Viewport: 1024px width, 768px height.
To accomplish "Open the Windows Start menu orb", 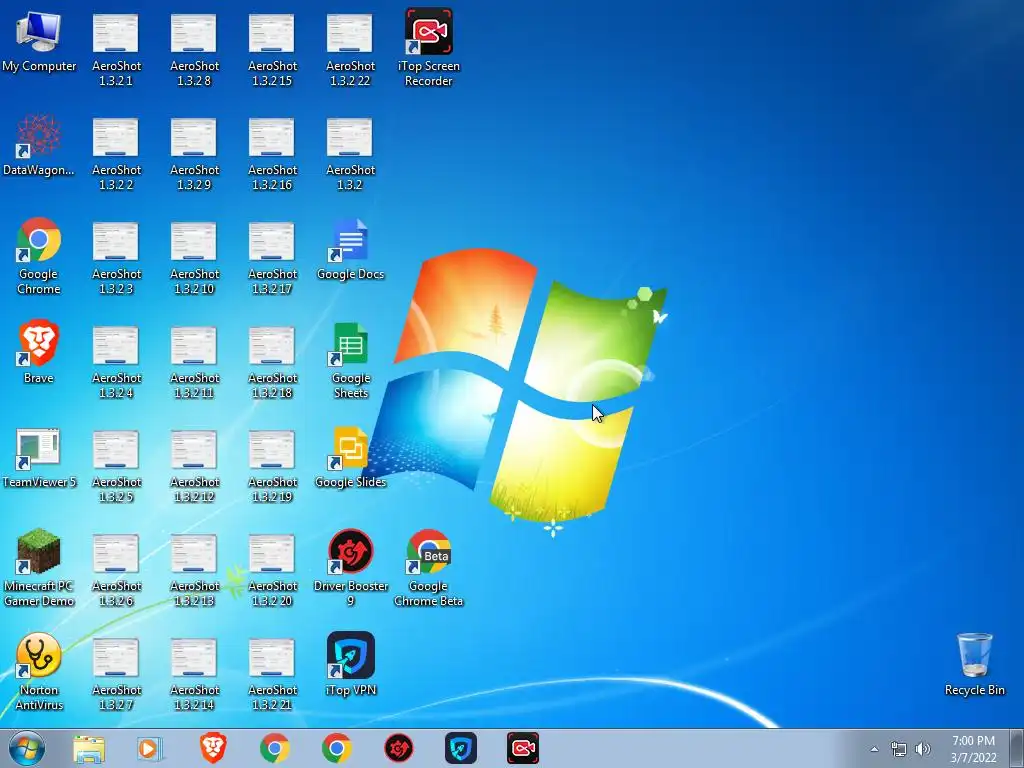I will (27, 748).
